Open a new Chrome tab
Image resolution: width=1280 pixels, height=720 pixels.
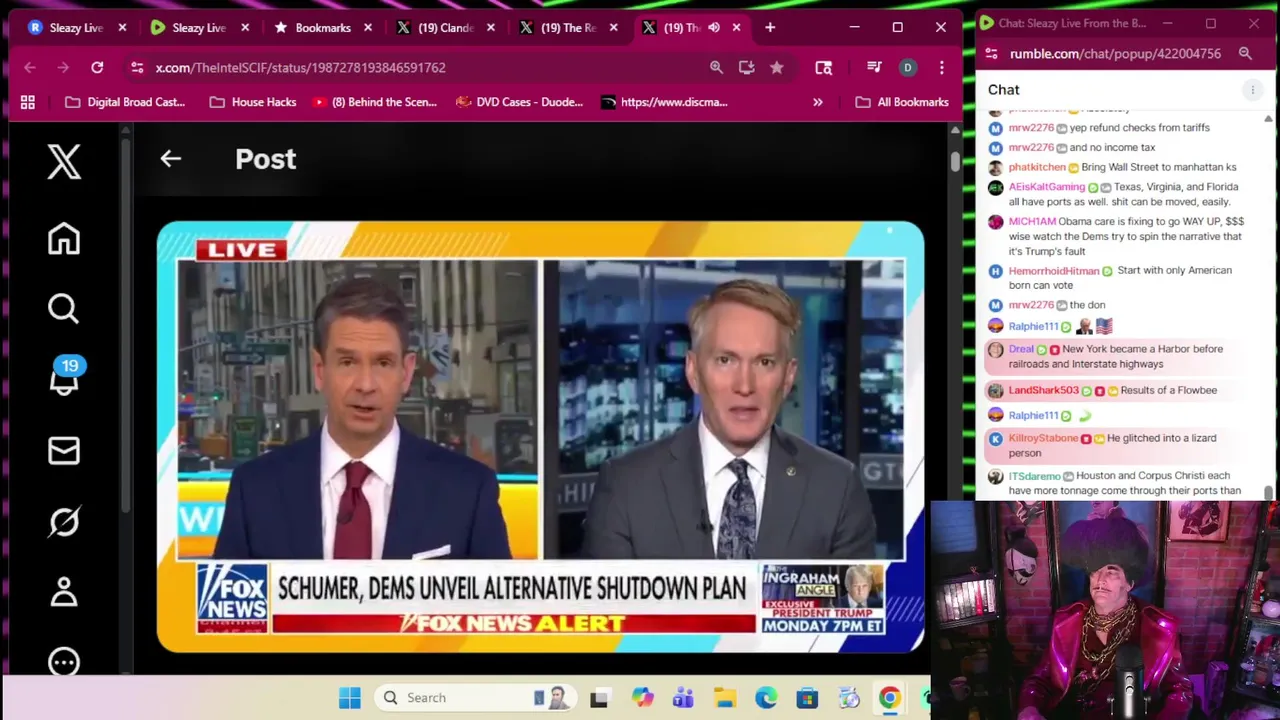(770, 28)
